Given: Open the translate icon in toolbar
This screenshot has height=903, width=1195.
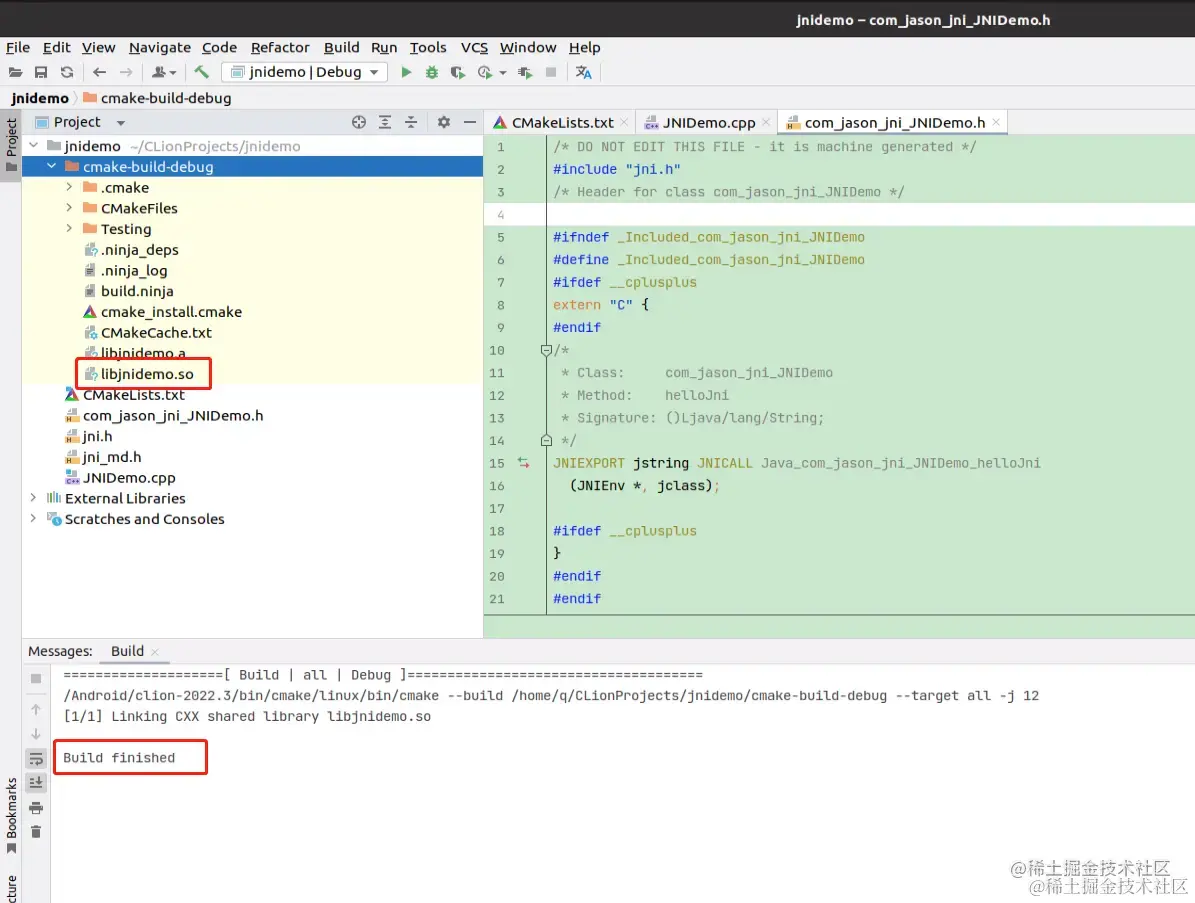Looking at the screenshot, I should tap(584, 72).
